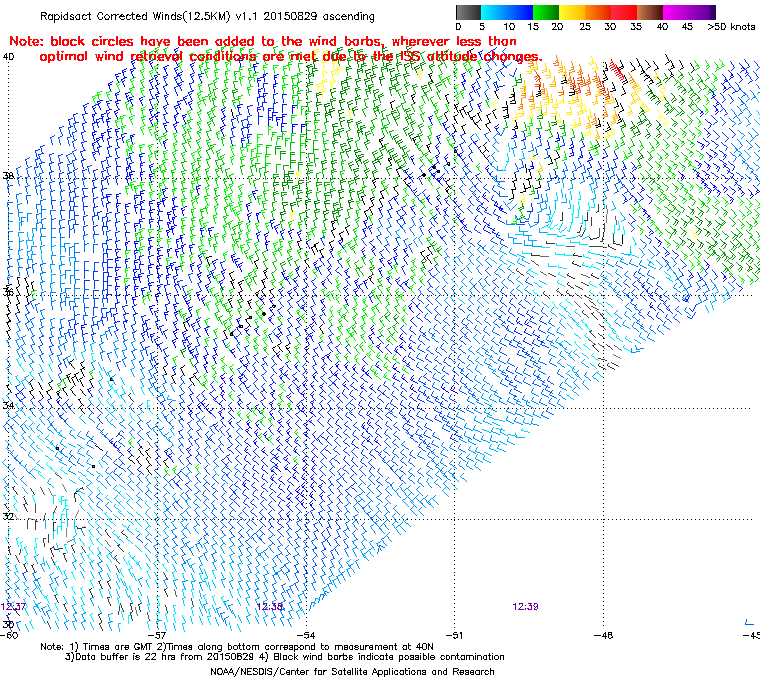This screenshot has height=688, width=760.
Task: Click the cyan 5-10 knots legend color
Action: click(494, 12)
